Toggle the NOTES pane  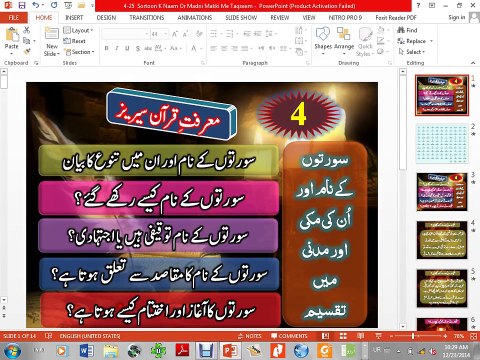pos(249,336)
